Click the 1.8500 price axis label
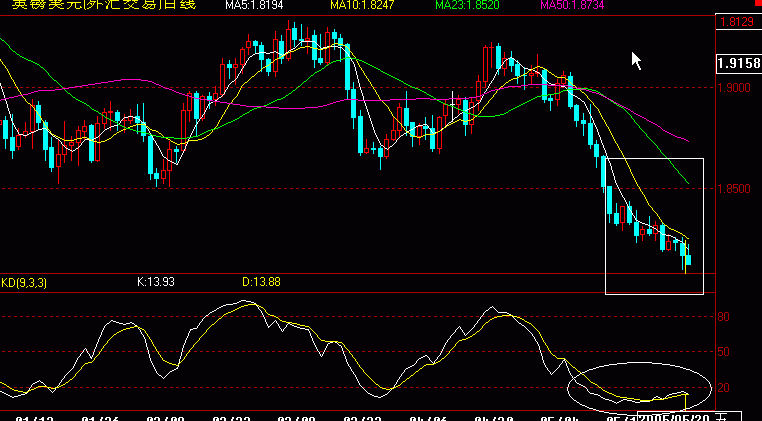Image resolution: width=762 pixels, height=421 pixels. [x=734, y=189]
